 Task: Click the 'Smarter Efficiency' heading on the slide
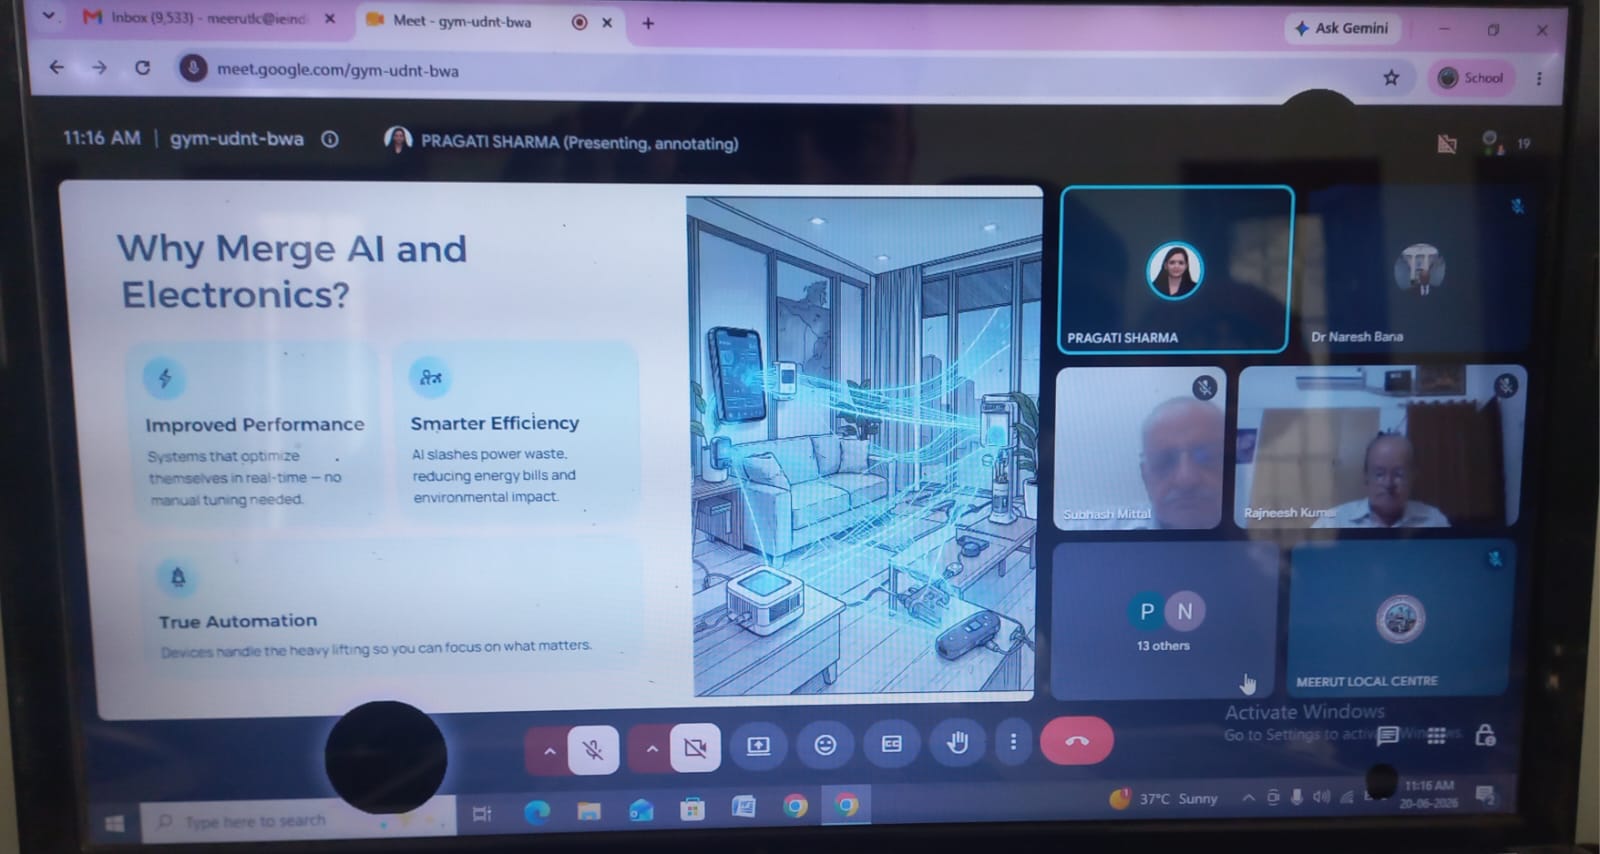click(494, 423)
